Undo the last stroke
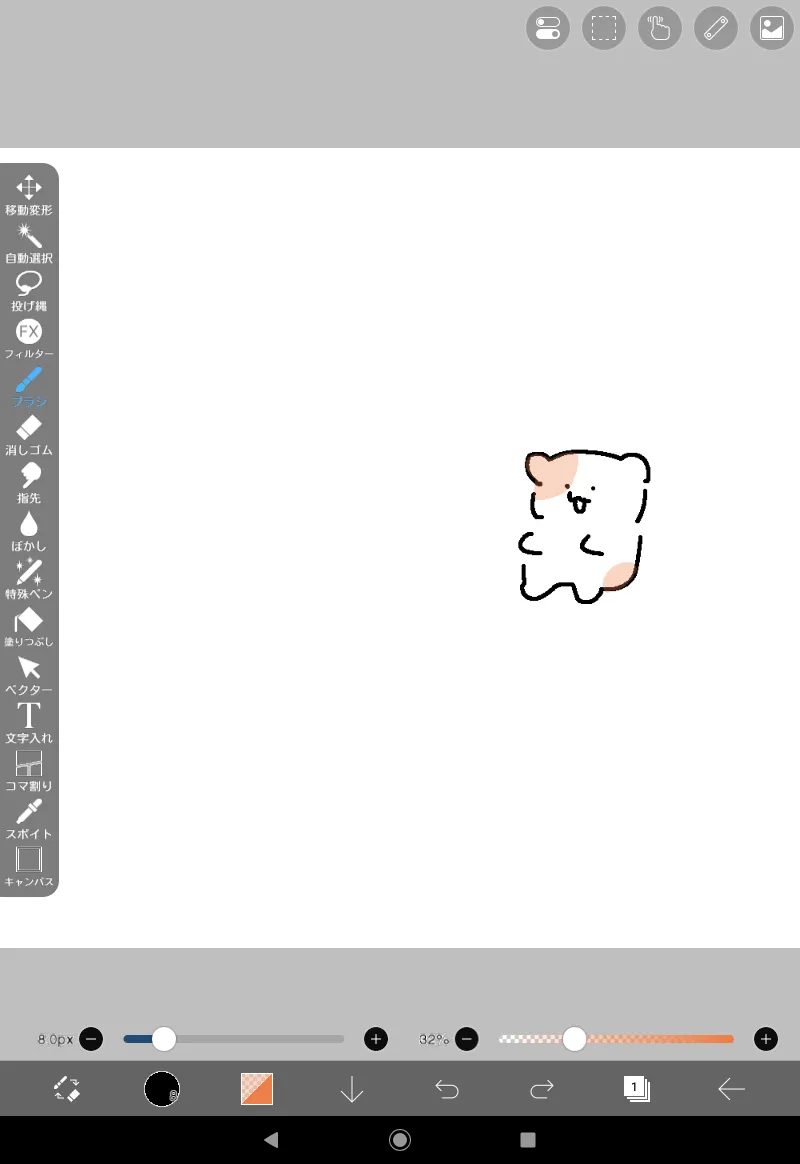This screenshot has height=1164, width=800. tap(447, 1089)
